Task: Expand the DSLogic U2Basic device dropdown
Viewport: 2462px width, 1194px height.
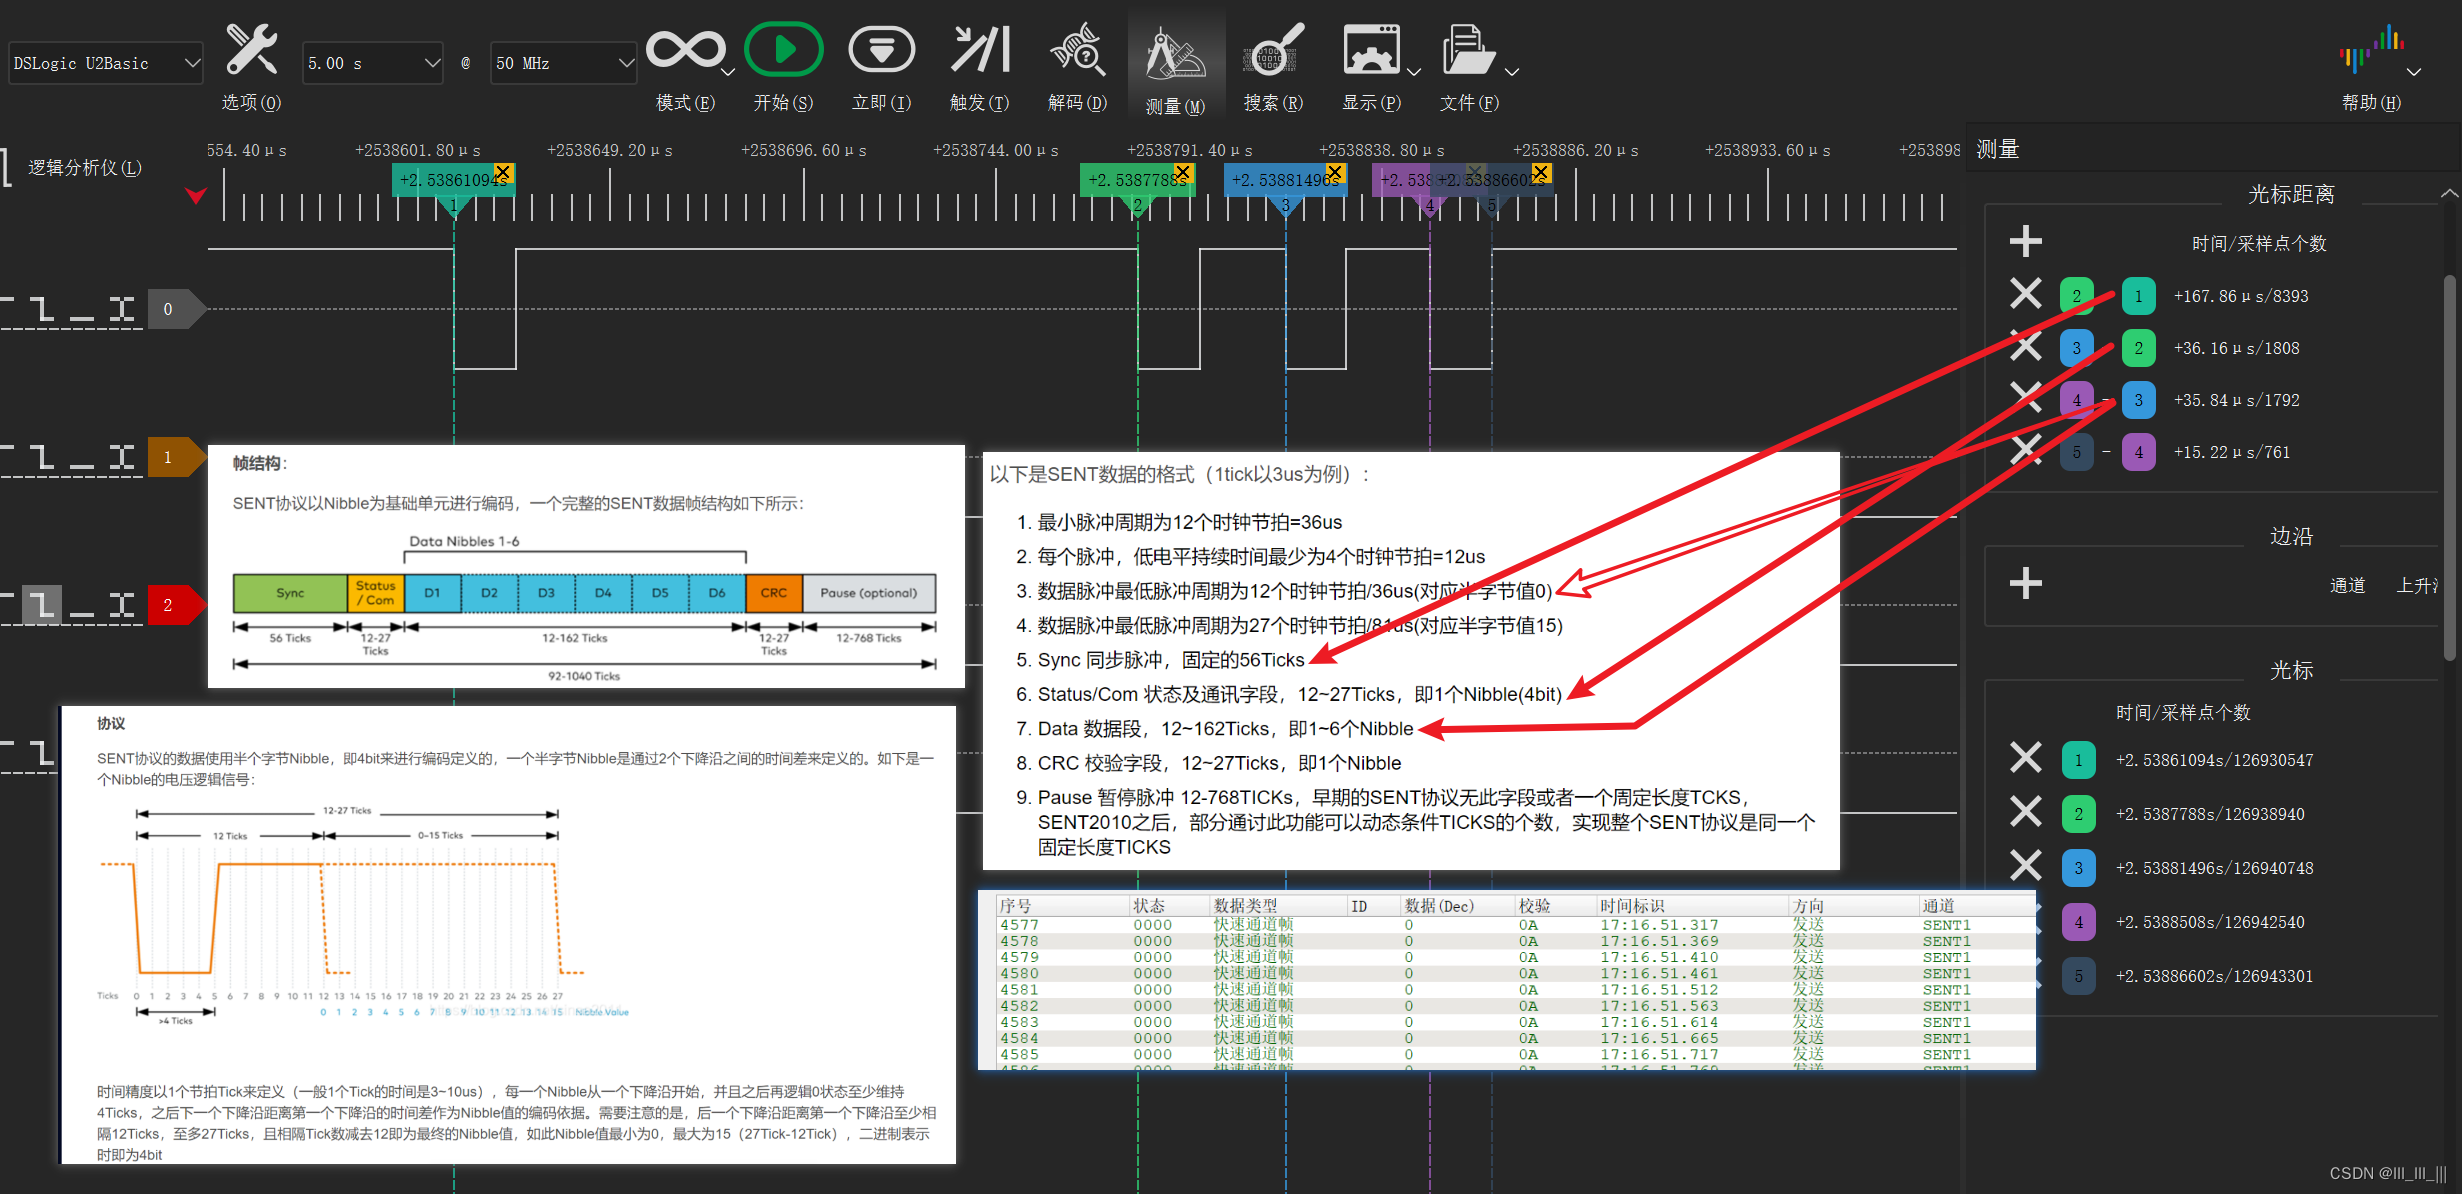Action: click(106, 63)
